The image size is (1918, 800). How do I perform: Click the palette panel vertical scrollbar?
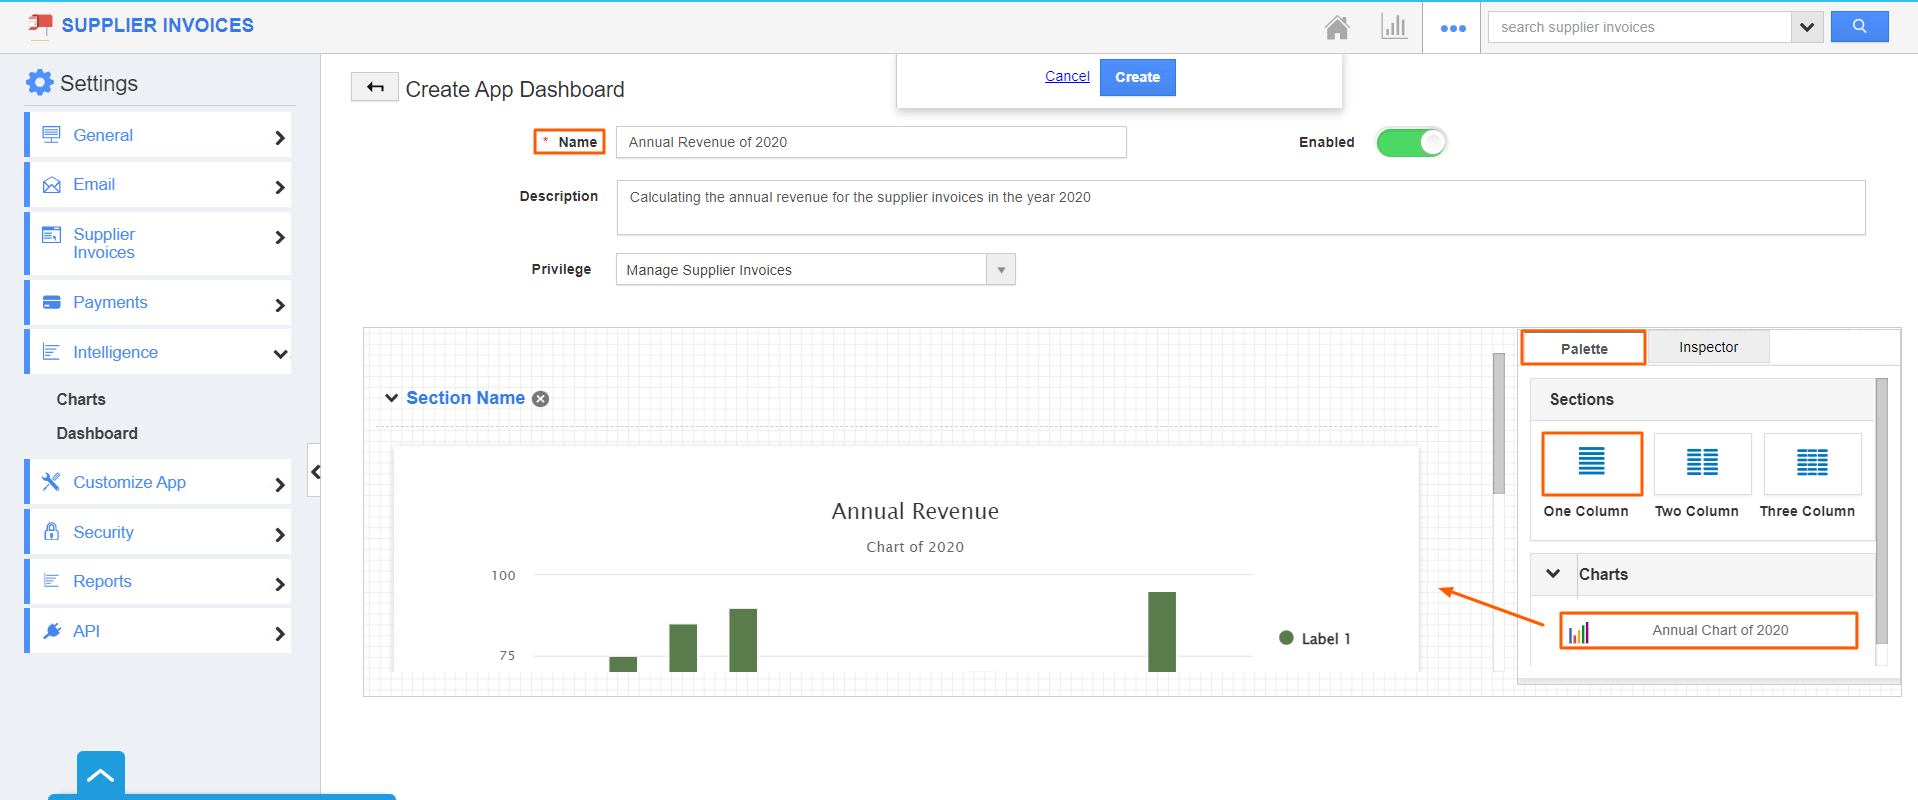tap(1881, 510)
